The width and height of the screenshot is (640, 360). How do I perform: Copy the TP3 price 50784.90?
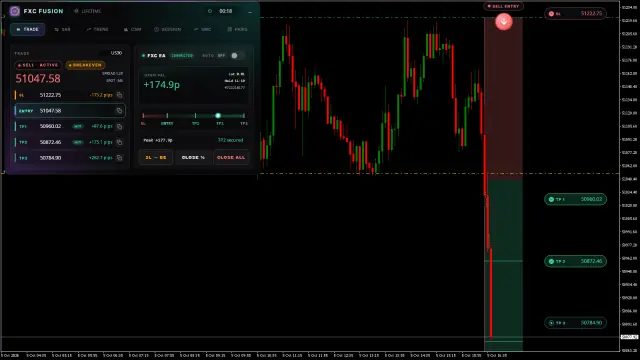coord(120,158)
